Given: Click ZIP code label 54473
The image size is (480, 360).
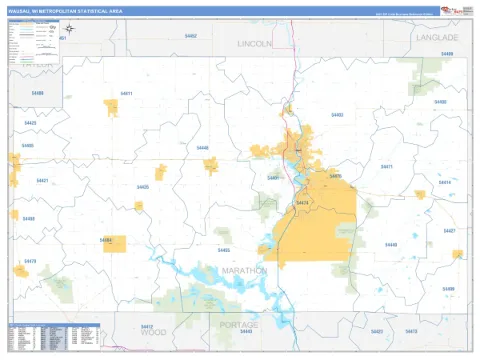Looking at the screenshot, I should tap(411, 331).
